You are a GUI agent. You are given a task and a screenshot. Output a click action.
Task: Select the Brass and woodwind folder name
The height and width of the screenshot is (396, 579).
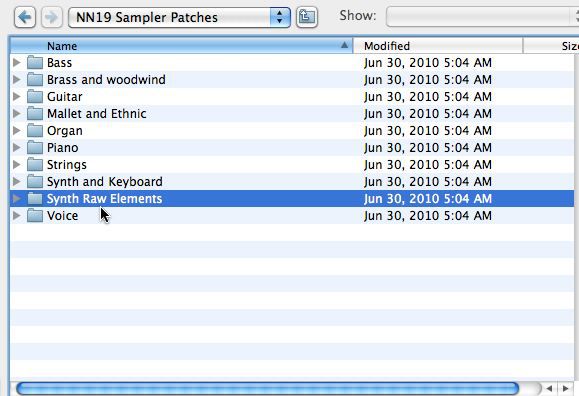pos(106,80)
